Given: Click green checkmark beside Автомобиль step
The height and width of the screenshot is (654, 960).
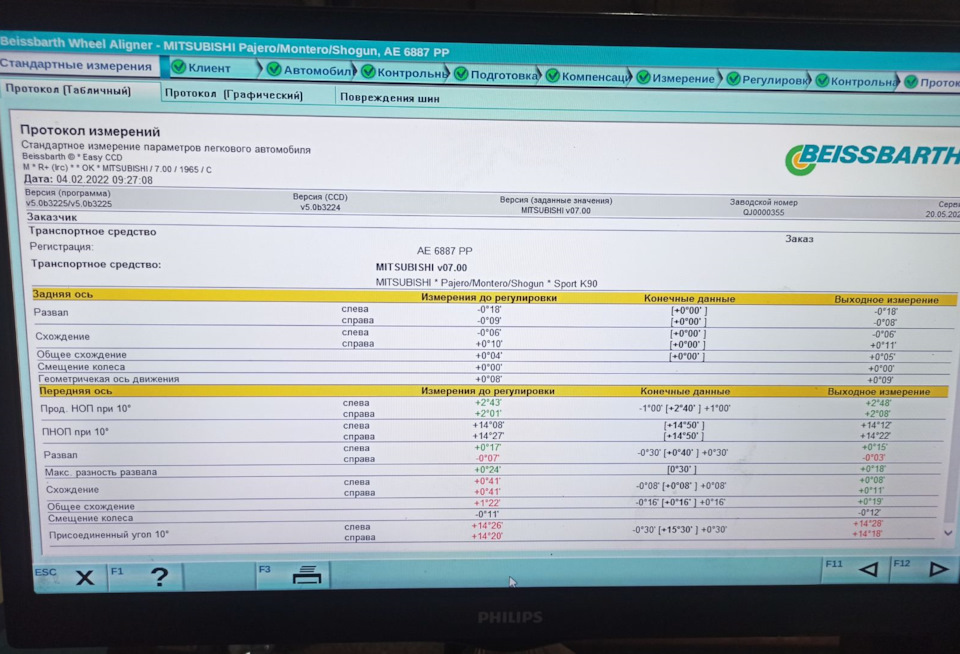Looking at the screenshot, I should click(274, 70).
